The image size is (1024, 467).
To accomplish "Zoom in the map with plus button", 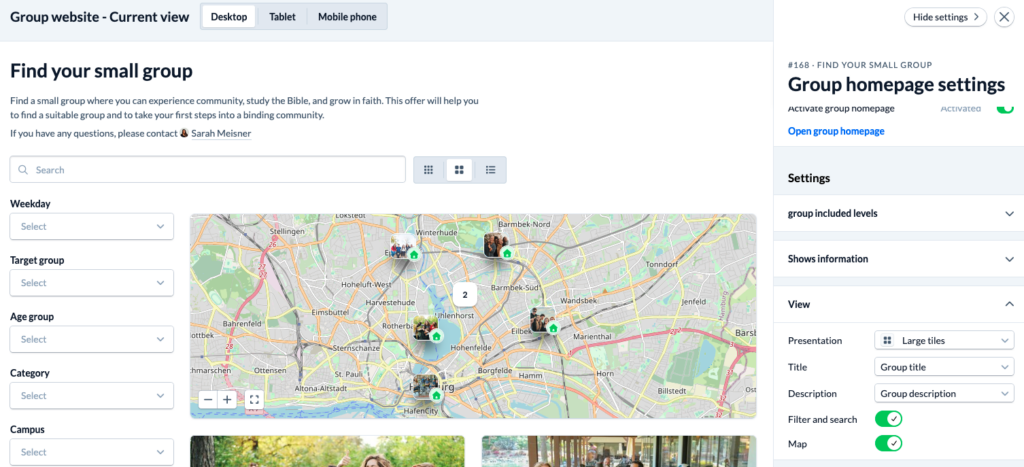I will pyautogui.click(x=227, y=400).
